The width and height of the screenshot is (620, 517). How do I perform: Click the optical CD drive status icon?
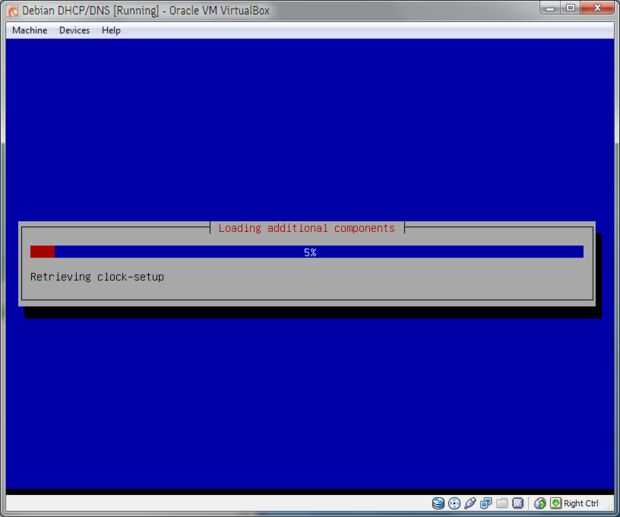click(x=454, y=503)
